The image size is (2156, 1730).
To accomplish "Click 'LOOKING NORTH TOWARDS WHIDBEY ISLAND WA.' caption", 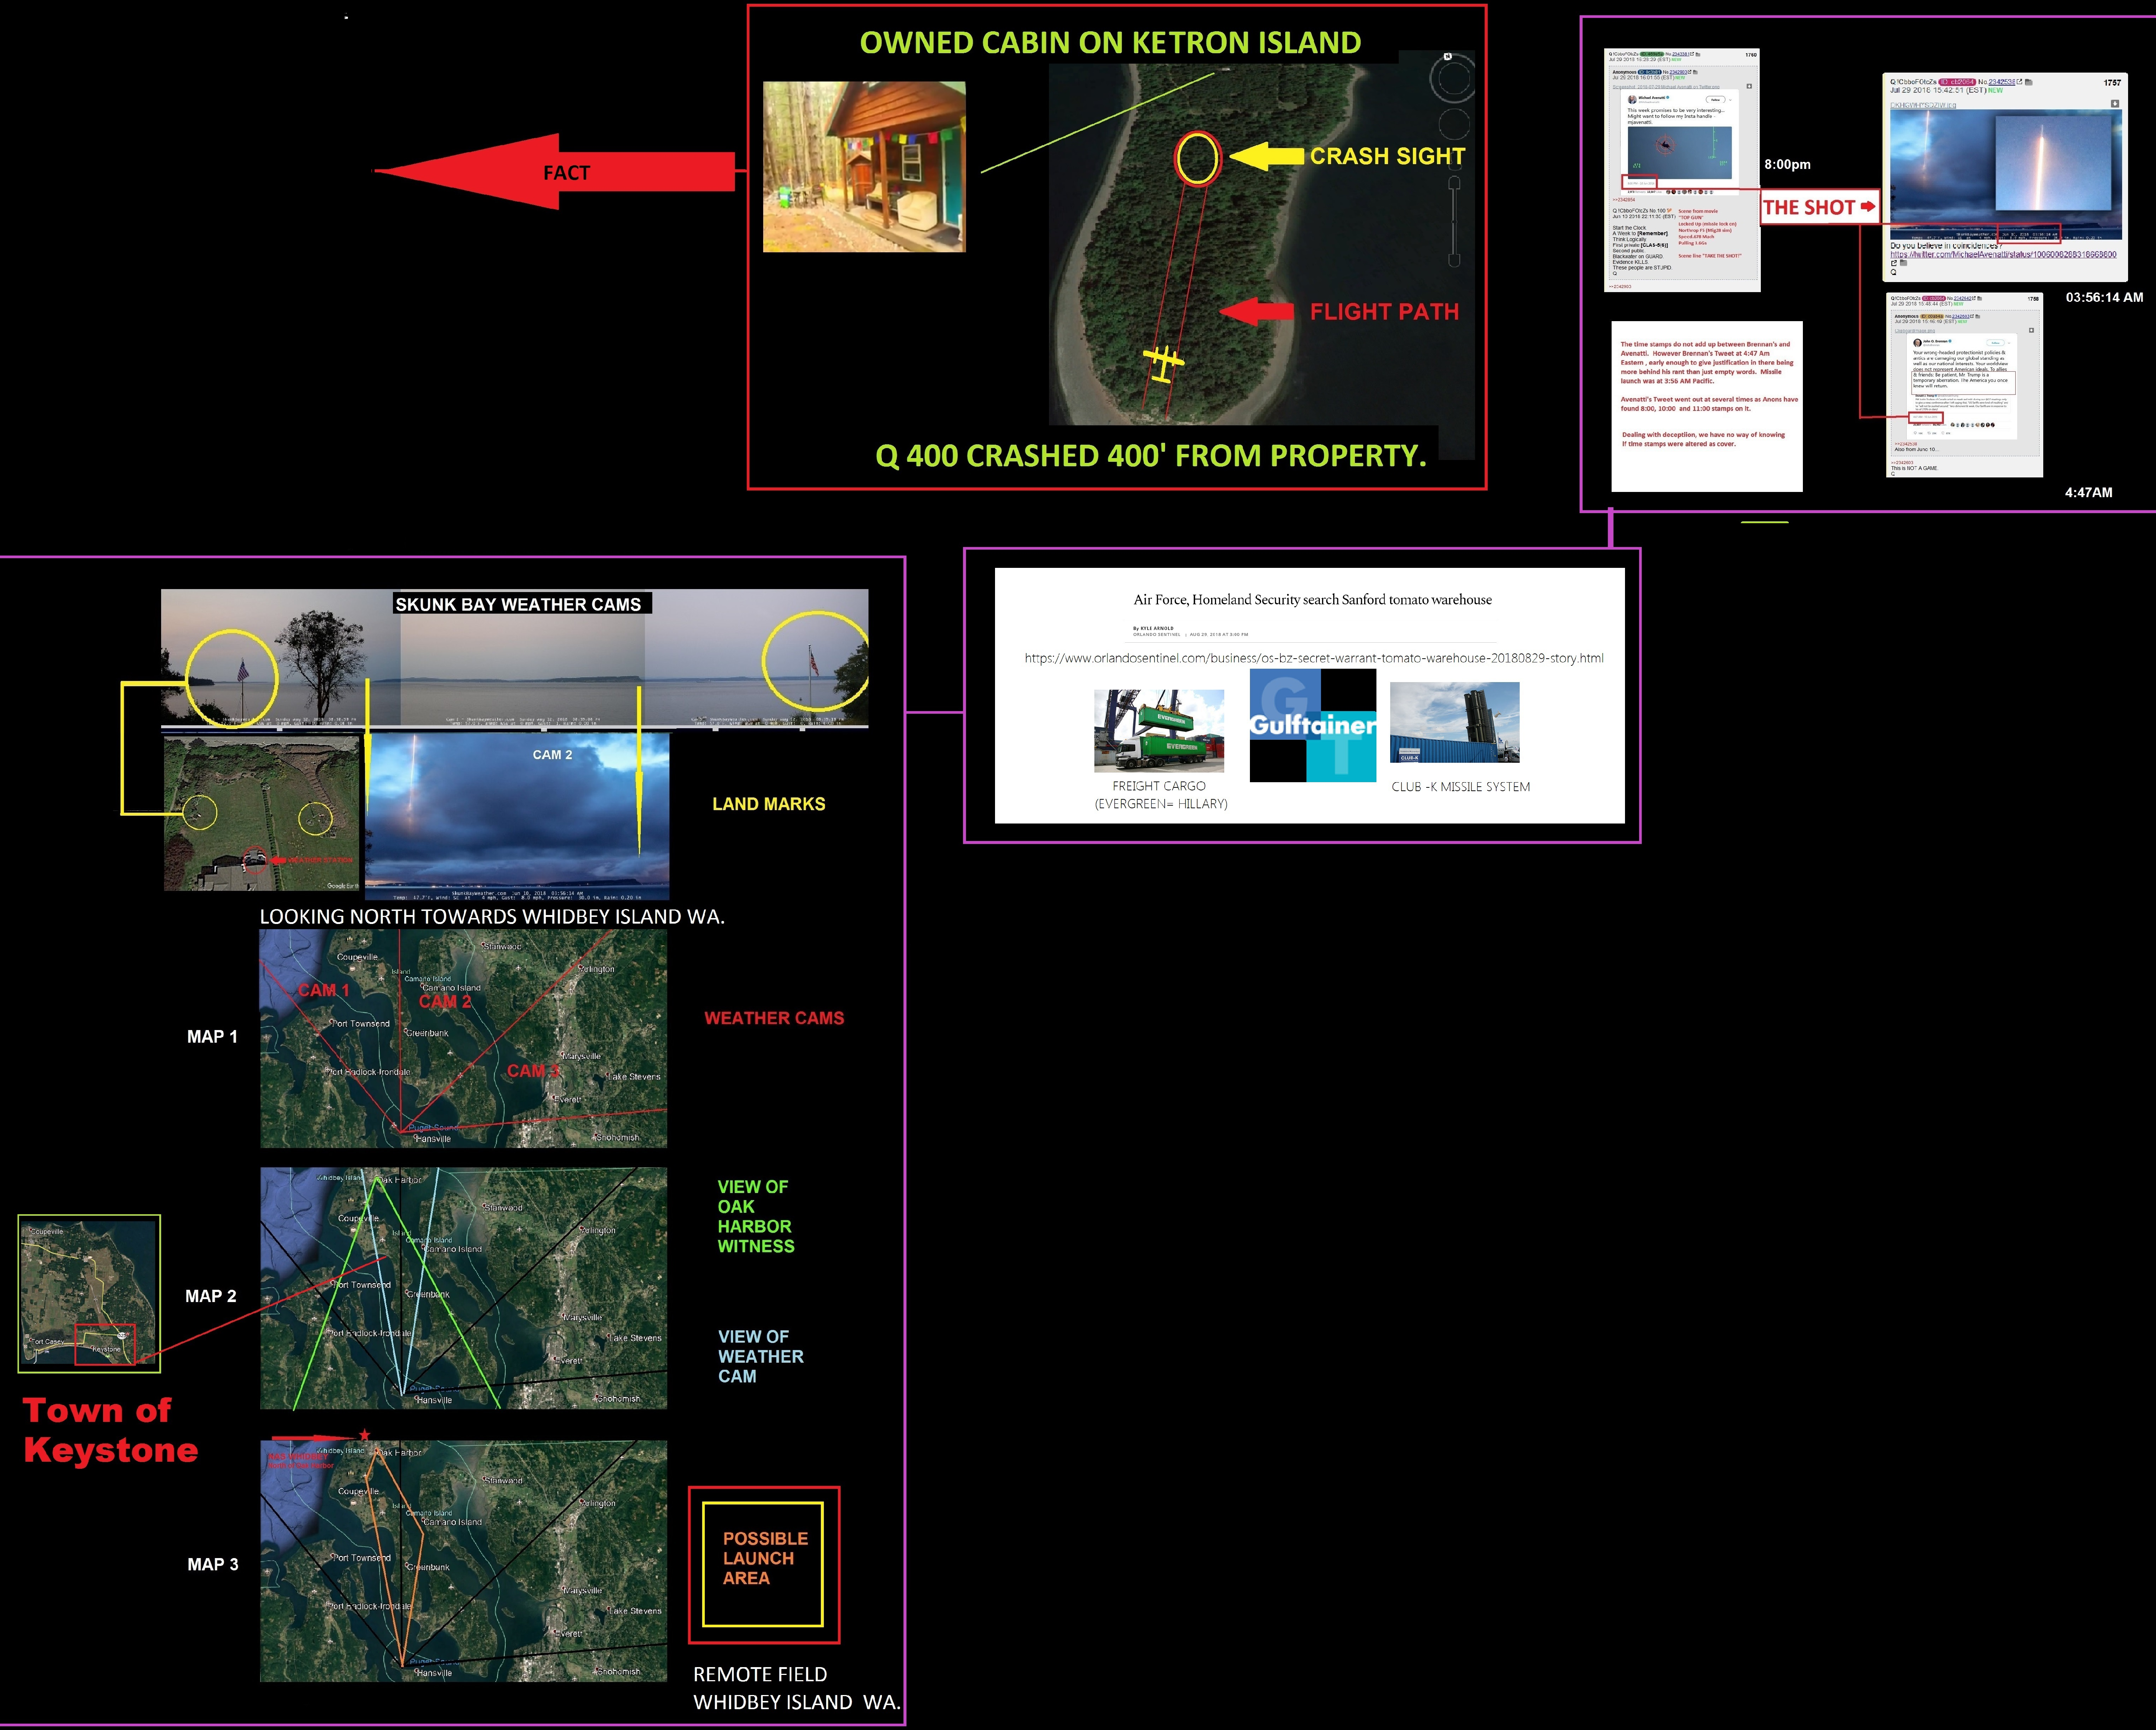I will click(492, 917).
